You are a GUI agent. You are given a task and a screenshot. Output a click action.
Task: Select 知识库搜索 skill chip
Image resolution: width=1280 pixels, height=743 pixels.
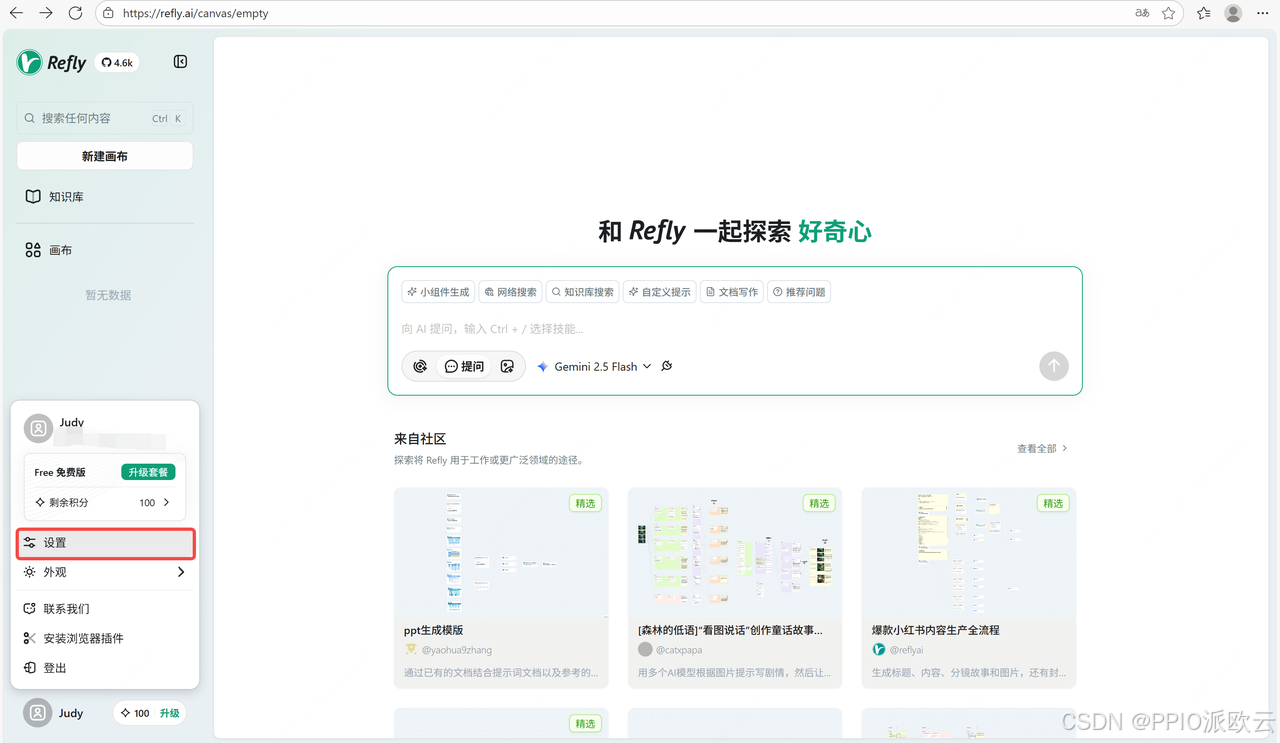point(582,292)
